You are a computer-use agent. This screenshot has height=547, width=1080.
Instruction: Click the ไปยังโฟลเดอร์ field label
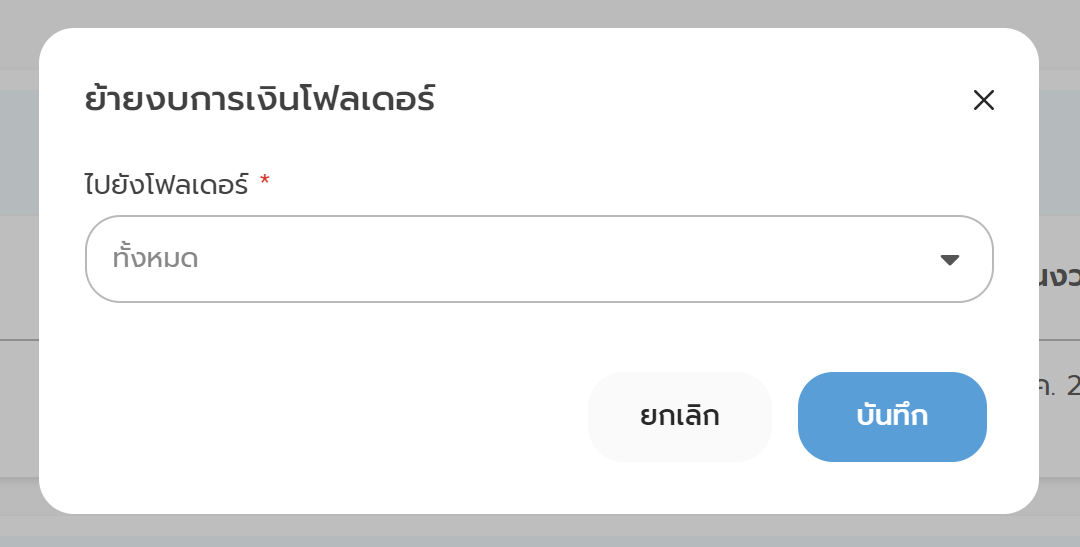click(167, 184)
